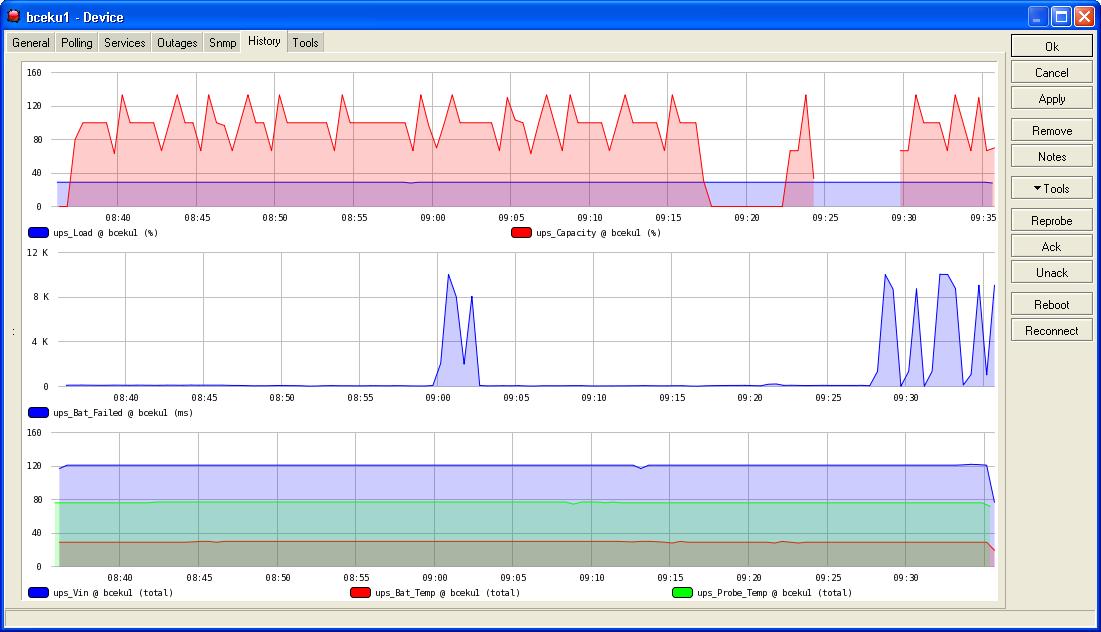
Task: Click the bceku1 - Device window title
Action: pos(74,17)
